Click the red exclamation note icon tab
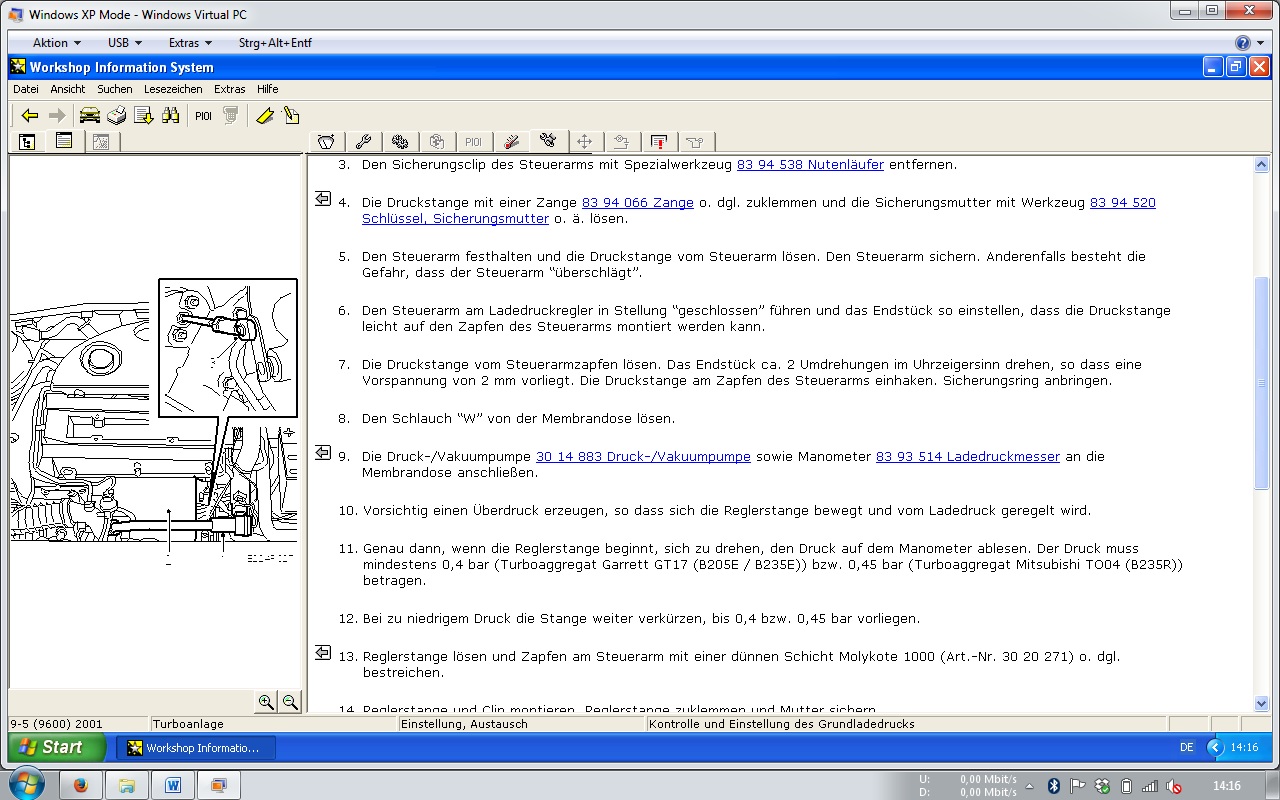Screen dimensions: 1280x800 click(x=659, y=142)
